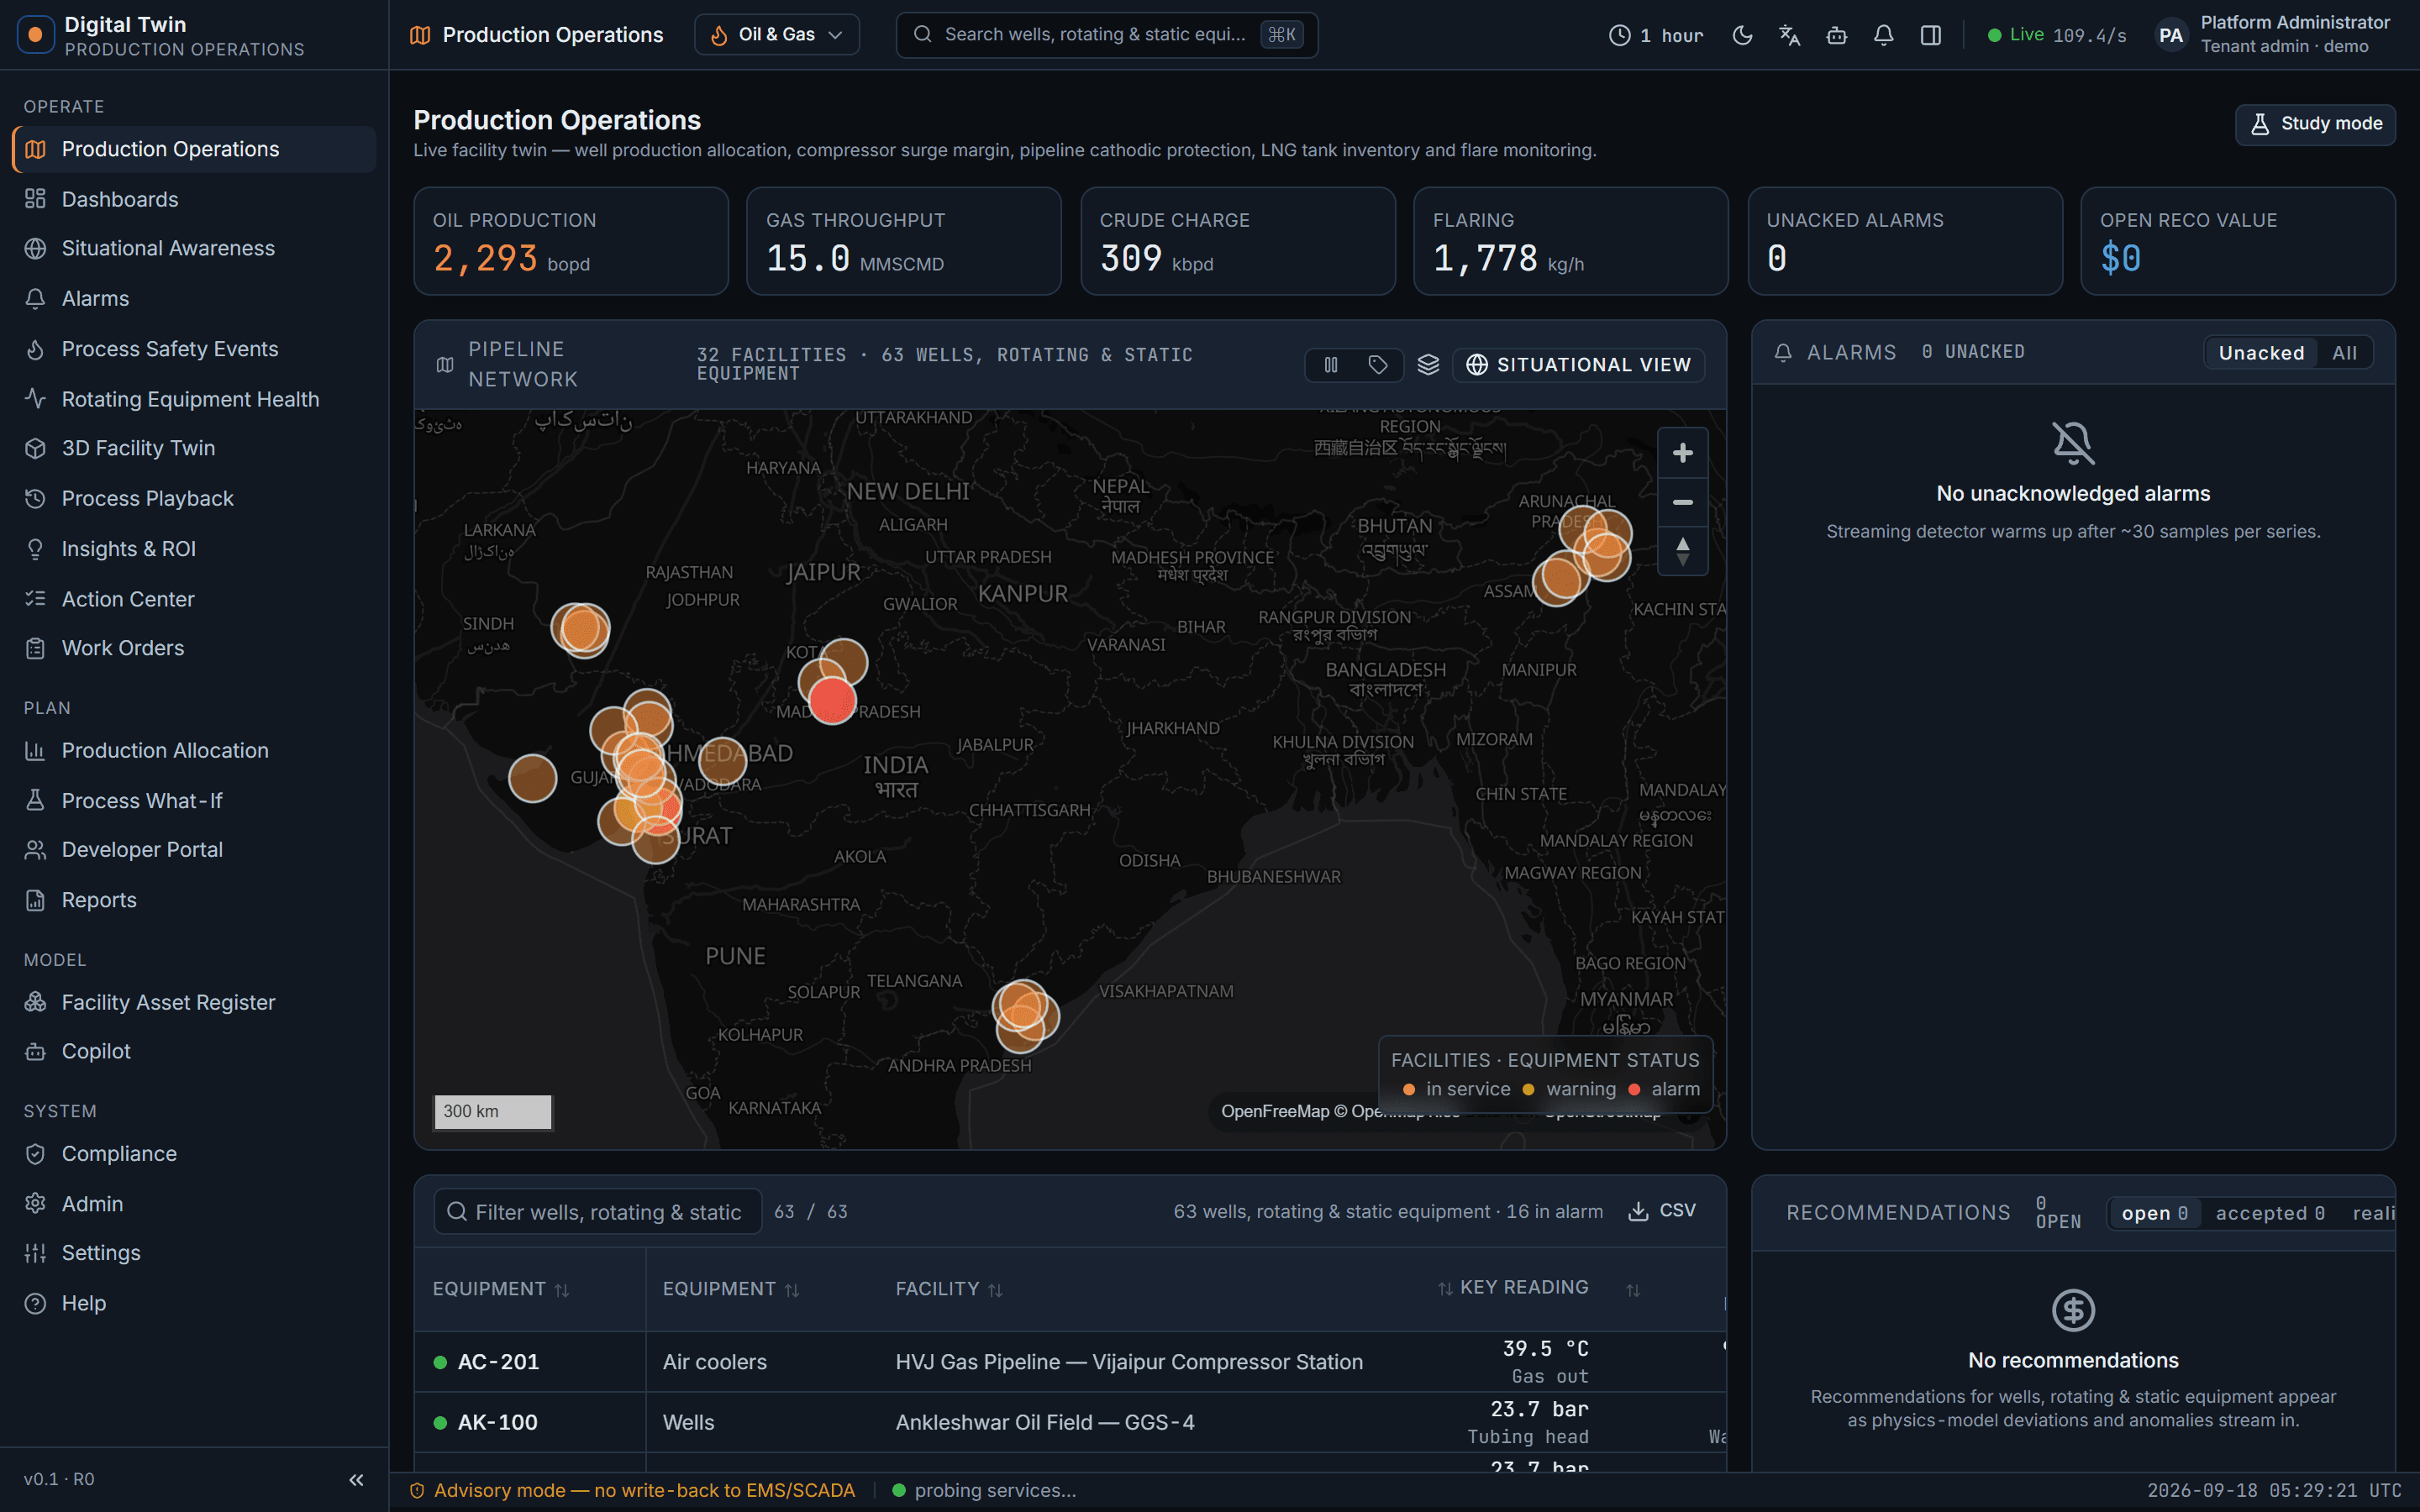
Task: Sort by KEY READING column
Action: pyautogui.click(x=1513, y=1288)
